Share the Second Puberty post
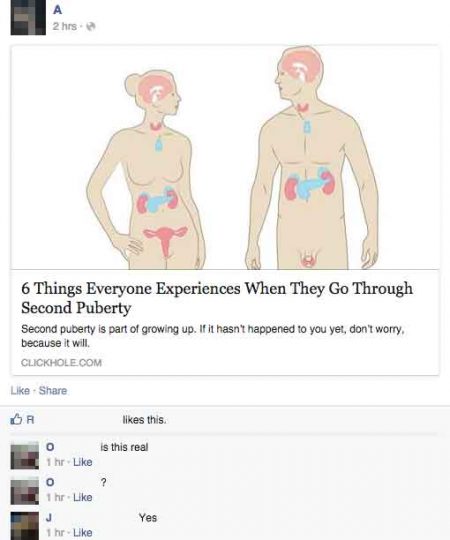 tap(53, 391)
